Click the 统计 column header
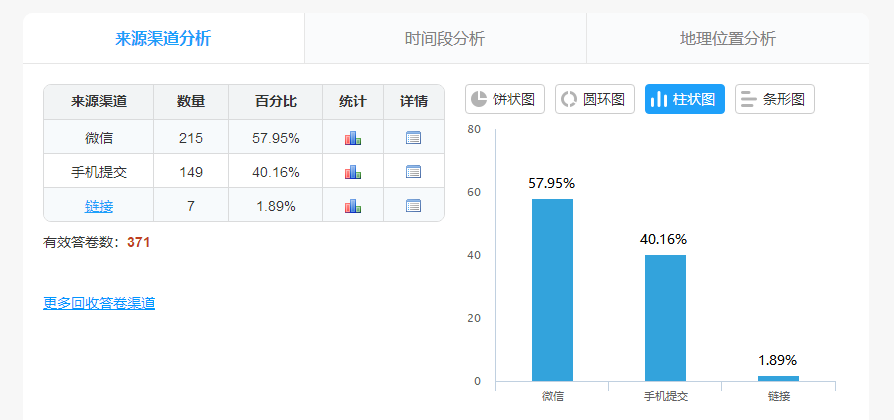This screenshot has width=894, height=420. click(353, 102)
